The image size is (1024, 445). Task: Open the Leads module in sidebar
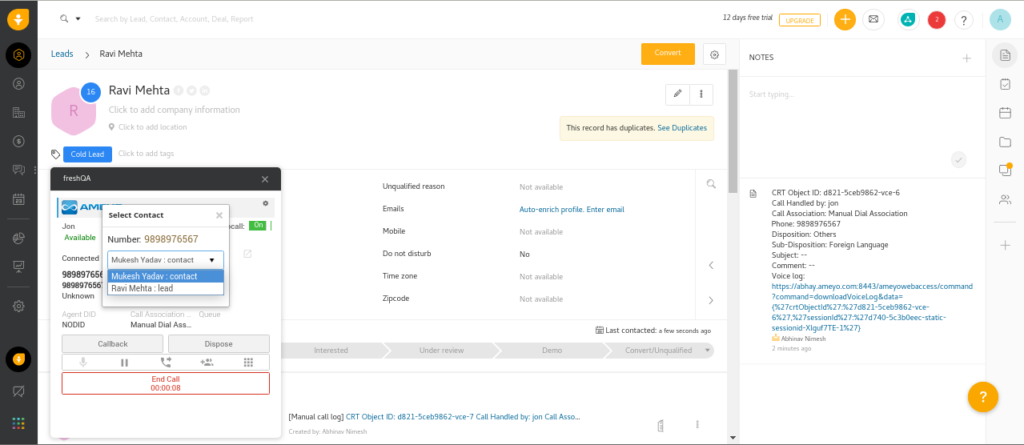[19, 55]
